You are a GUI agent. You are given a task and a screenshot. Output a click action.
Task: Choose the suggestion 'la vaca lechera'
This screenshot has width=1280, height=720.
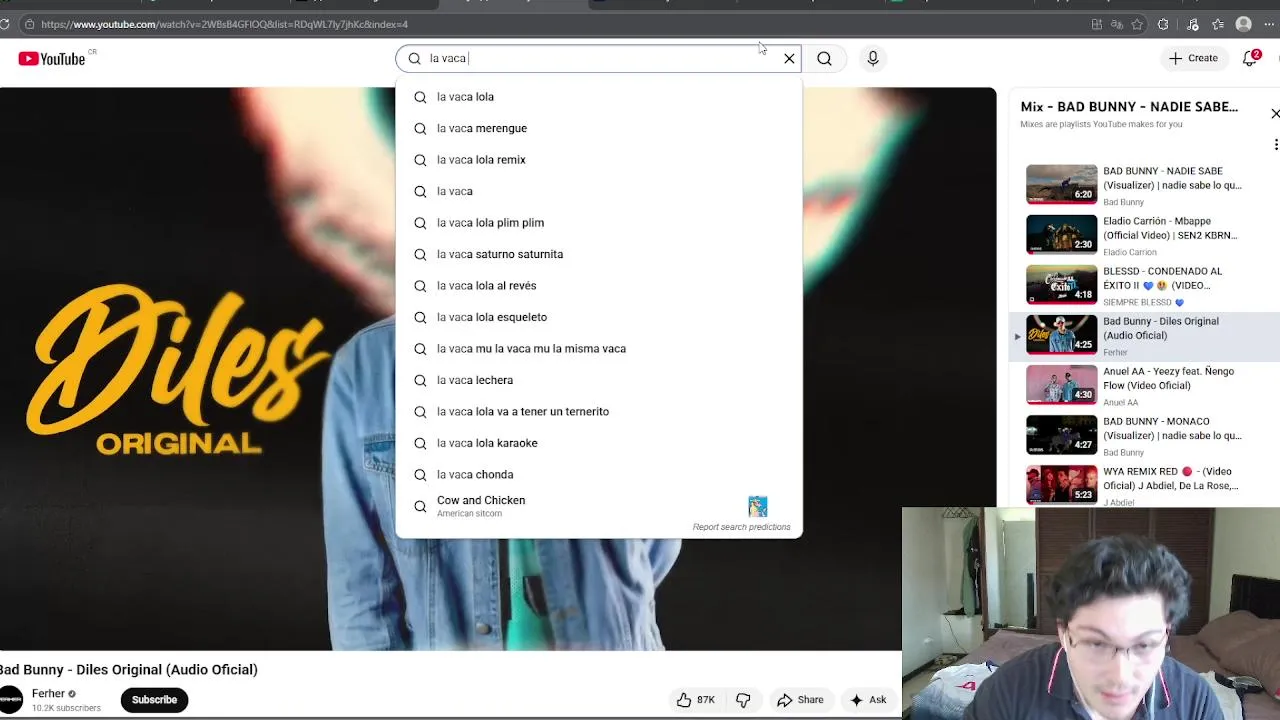point(599,380)
